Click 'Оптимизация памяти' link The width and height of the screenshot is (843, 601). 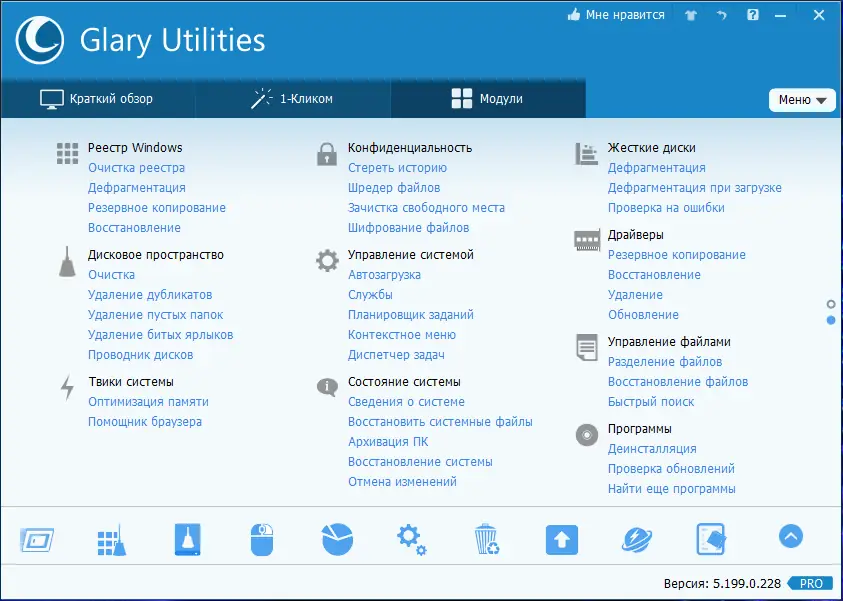pyautogui.click(x=148, y=402)
